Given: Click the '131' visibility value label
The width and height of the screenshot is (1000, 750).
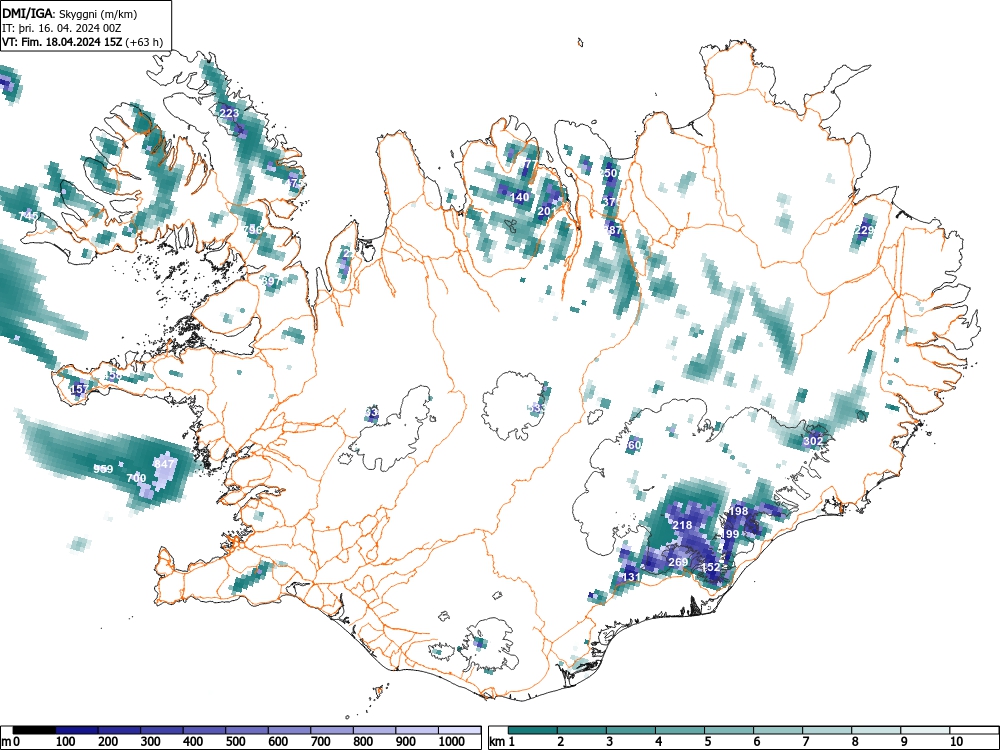Looking at the screenshot, I should pyautogui.click(x=631, y=577).
